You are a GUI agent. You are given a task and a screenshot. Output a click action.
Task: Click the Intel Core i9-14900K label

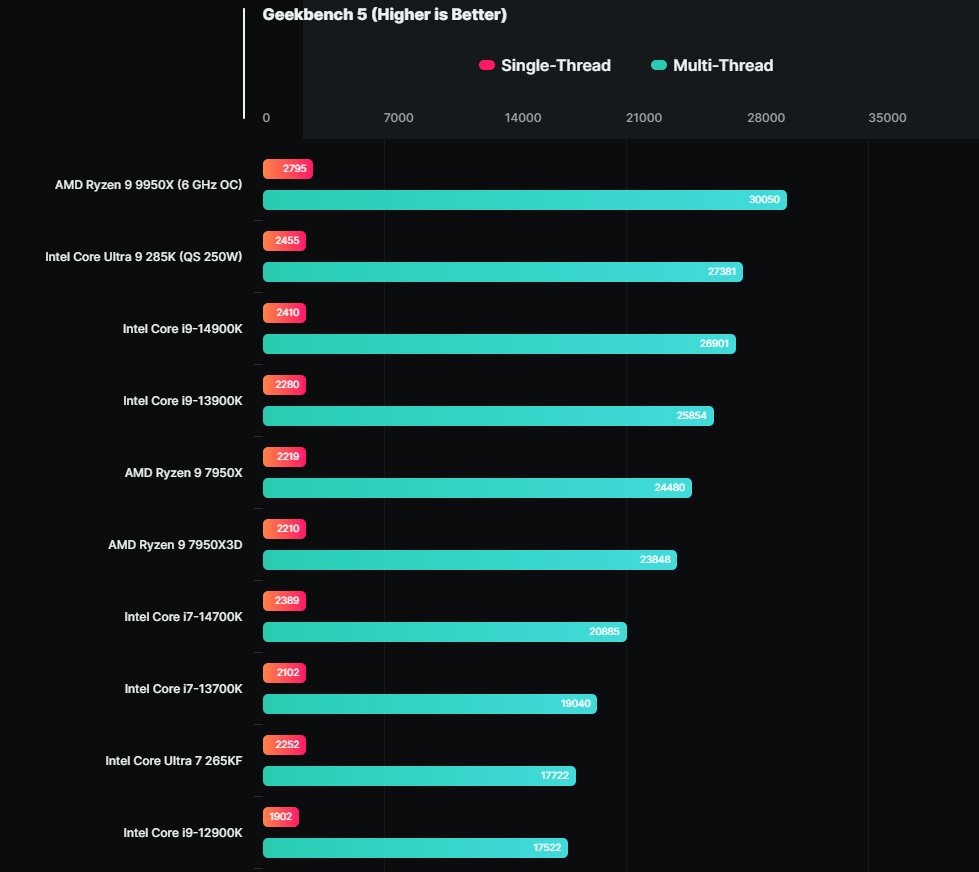(x=182, y=329)
